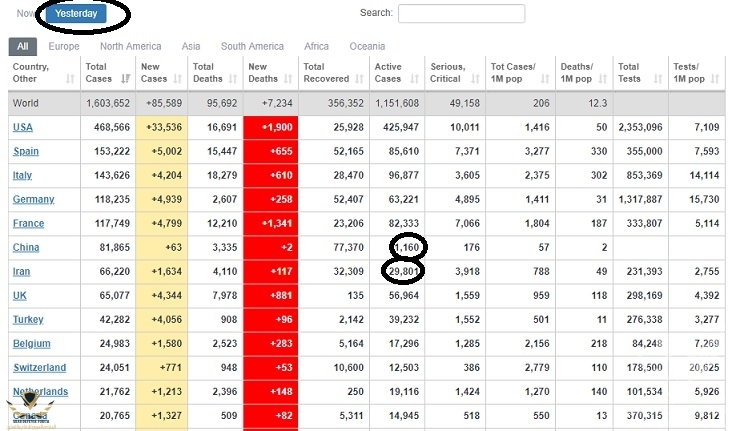Open the Iran country page link
The image size is (732, 431).
click(x=22, y=271)
